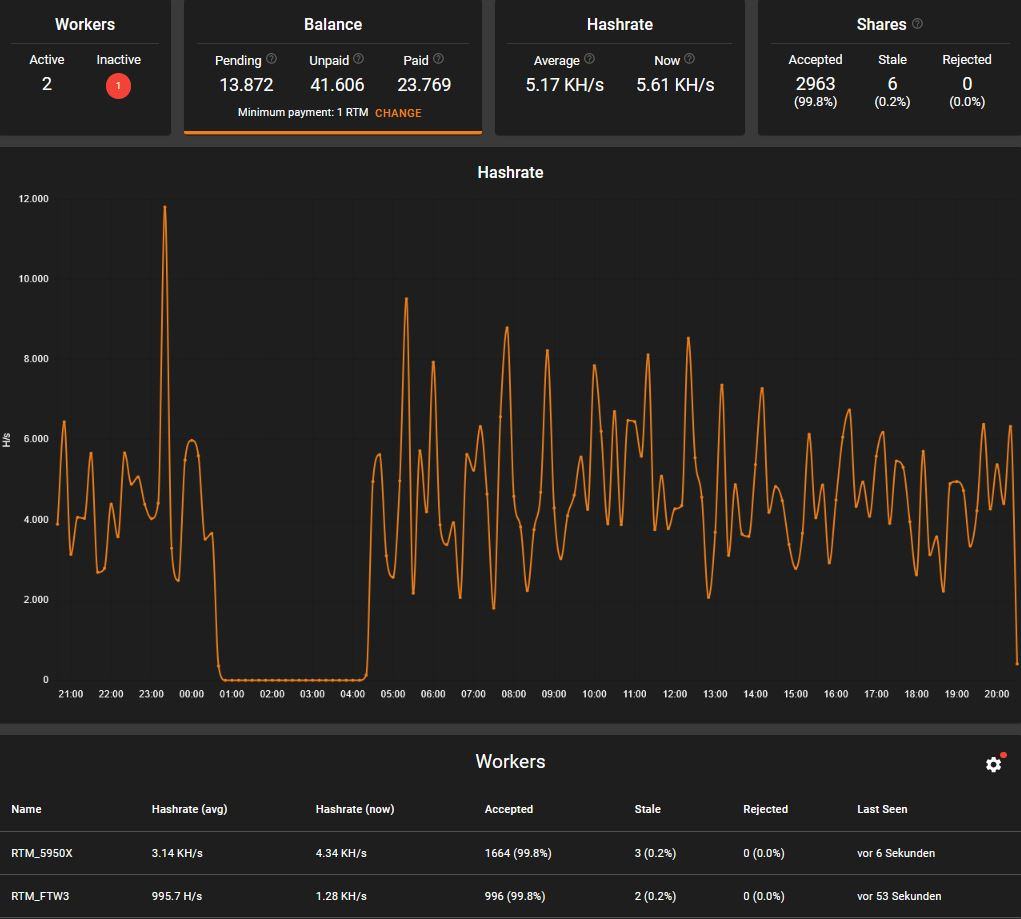This screenshot has width=1021, height=919.
Task: Click 'vor 53 Sekunden' last seen cell
Action: 899,896
